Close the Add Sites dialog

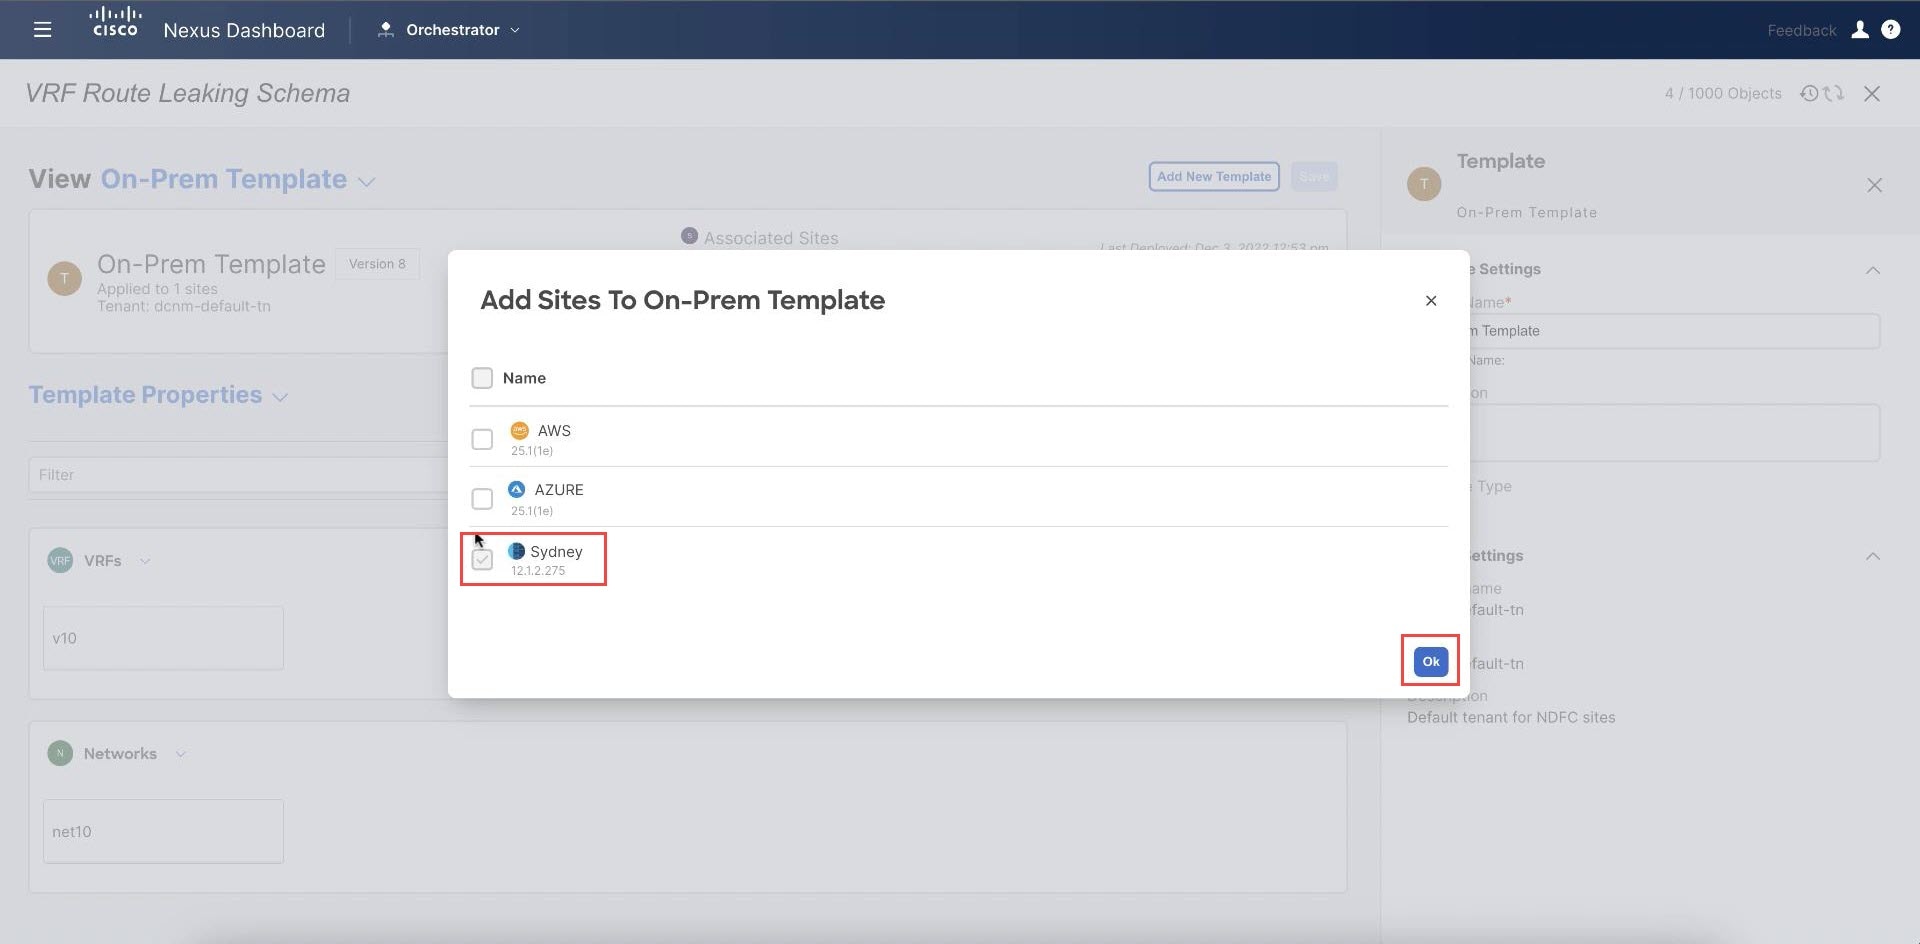click(x=1431, y=300)
